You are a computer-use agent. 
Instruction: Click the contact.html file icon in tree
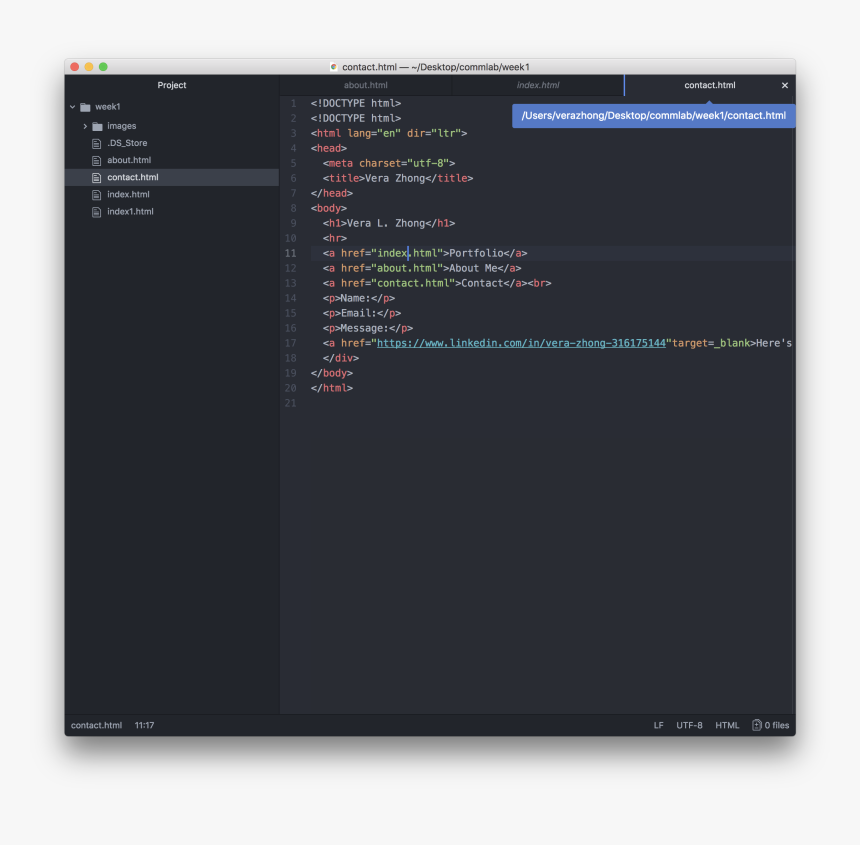tap(97, 177)
